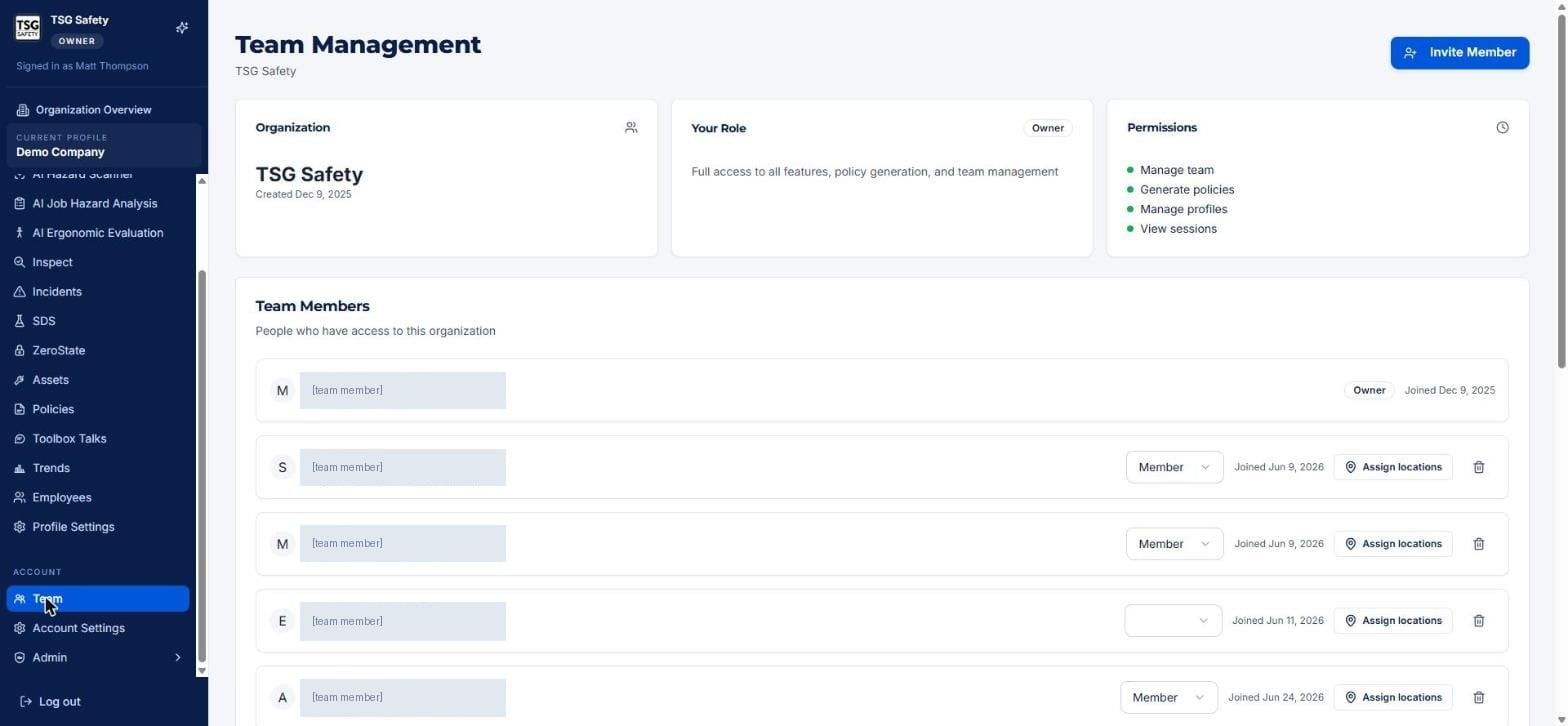Select the Demo Company current profile
This screenshot has height=726, width=1568.
104,146
